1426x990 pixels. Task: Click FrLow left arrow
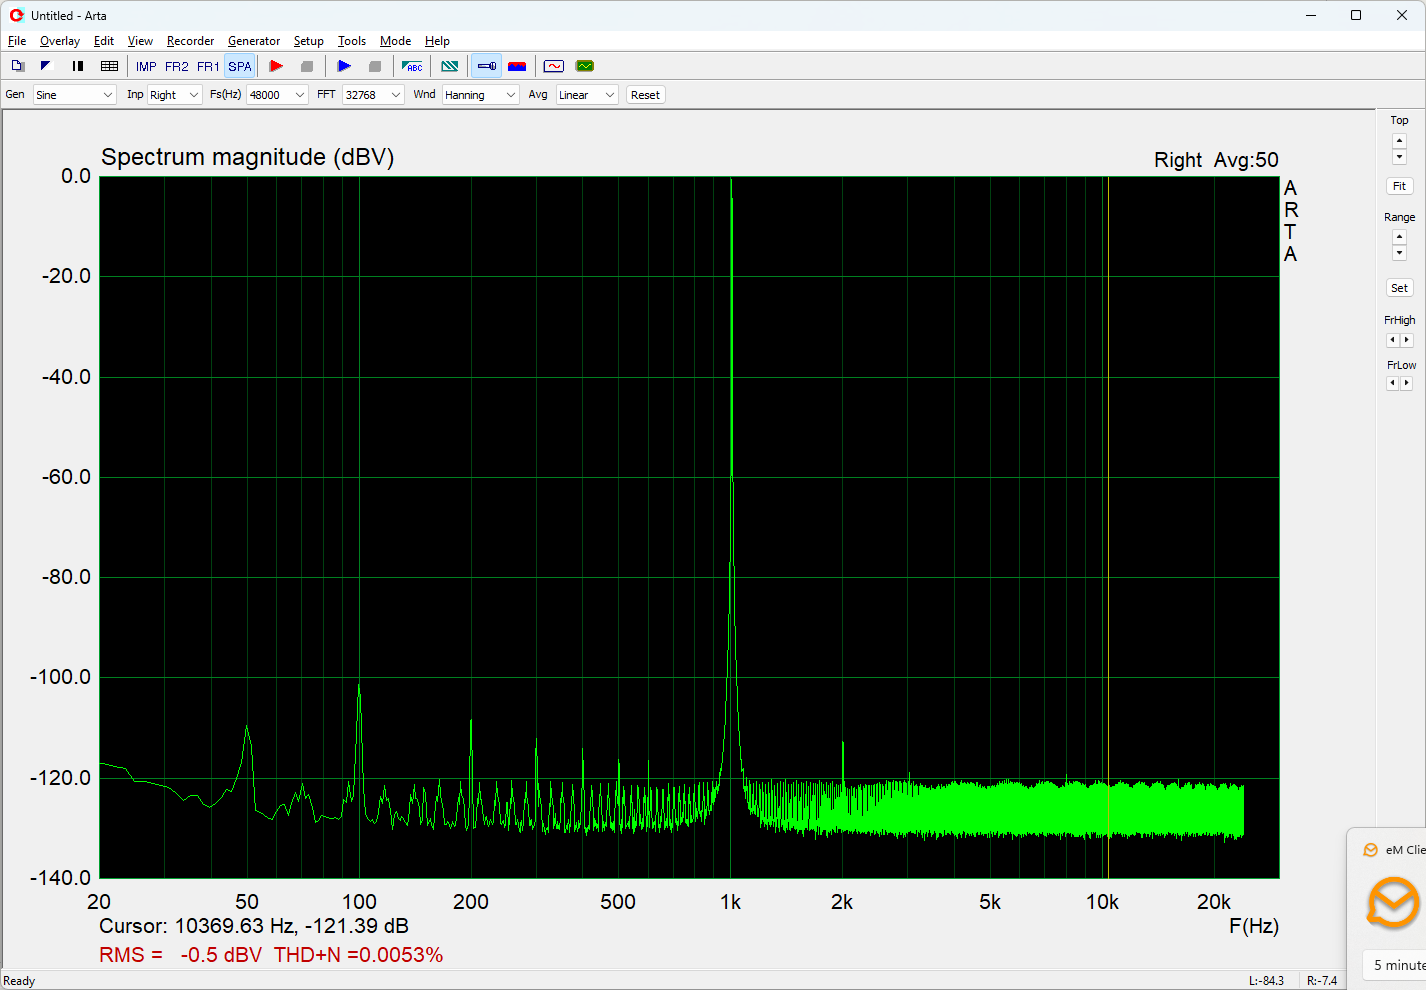pyautogui.click(x=1392, y=383)
